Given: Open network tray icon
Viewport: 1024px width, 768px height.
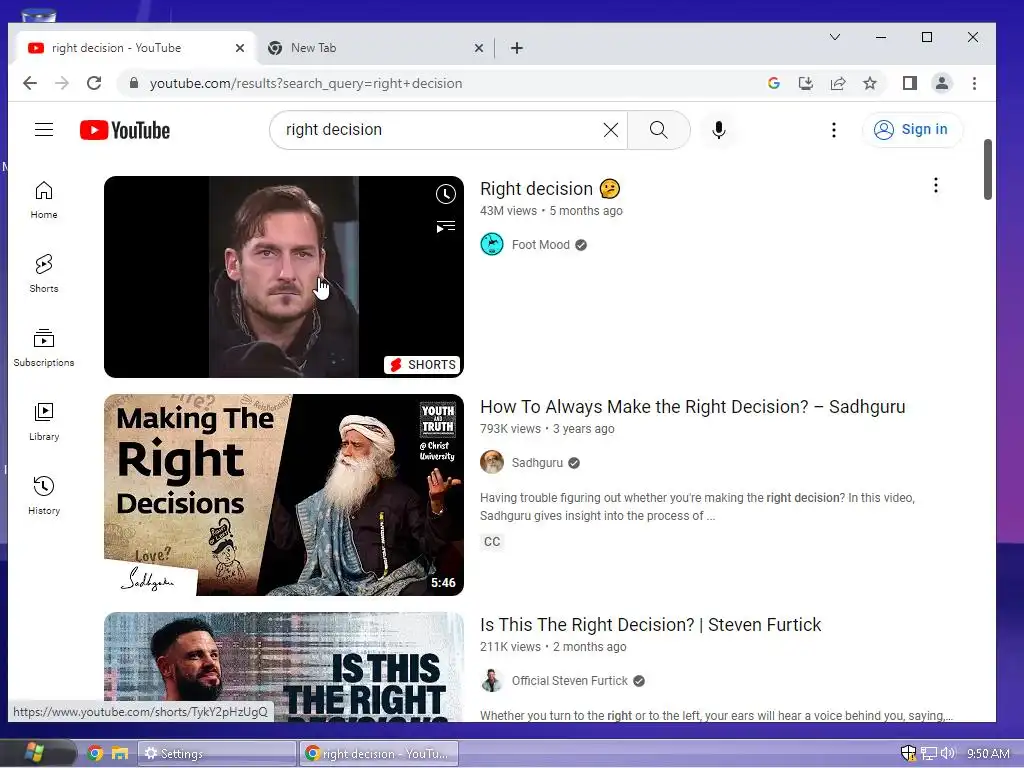Looking at the screenshot, I should [929, 754].
